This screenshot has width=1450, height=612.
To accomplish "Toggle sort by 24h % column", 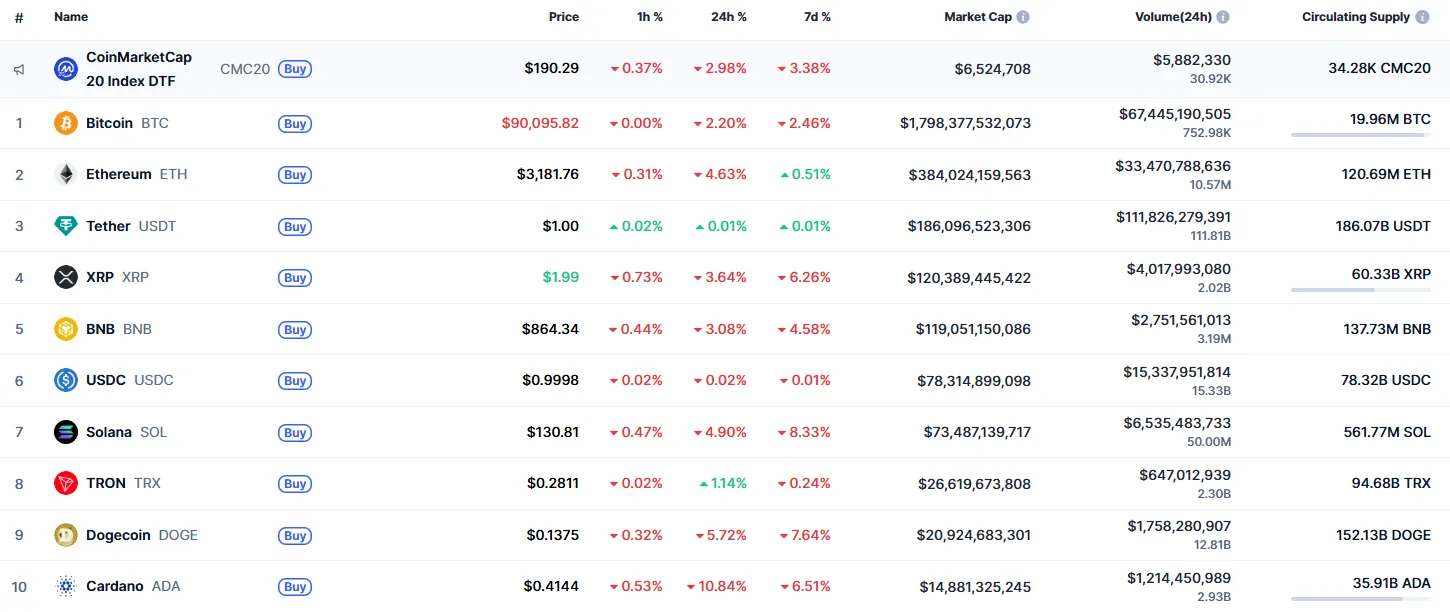I will point(729,17).
